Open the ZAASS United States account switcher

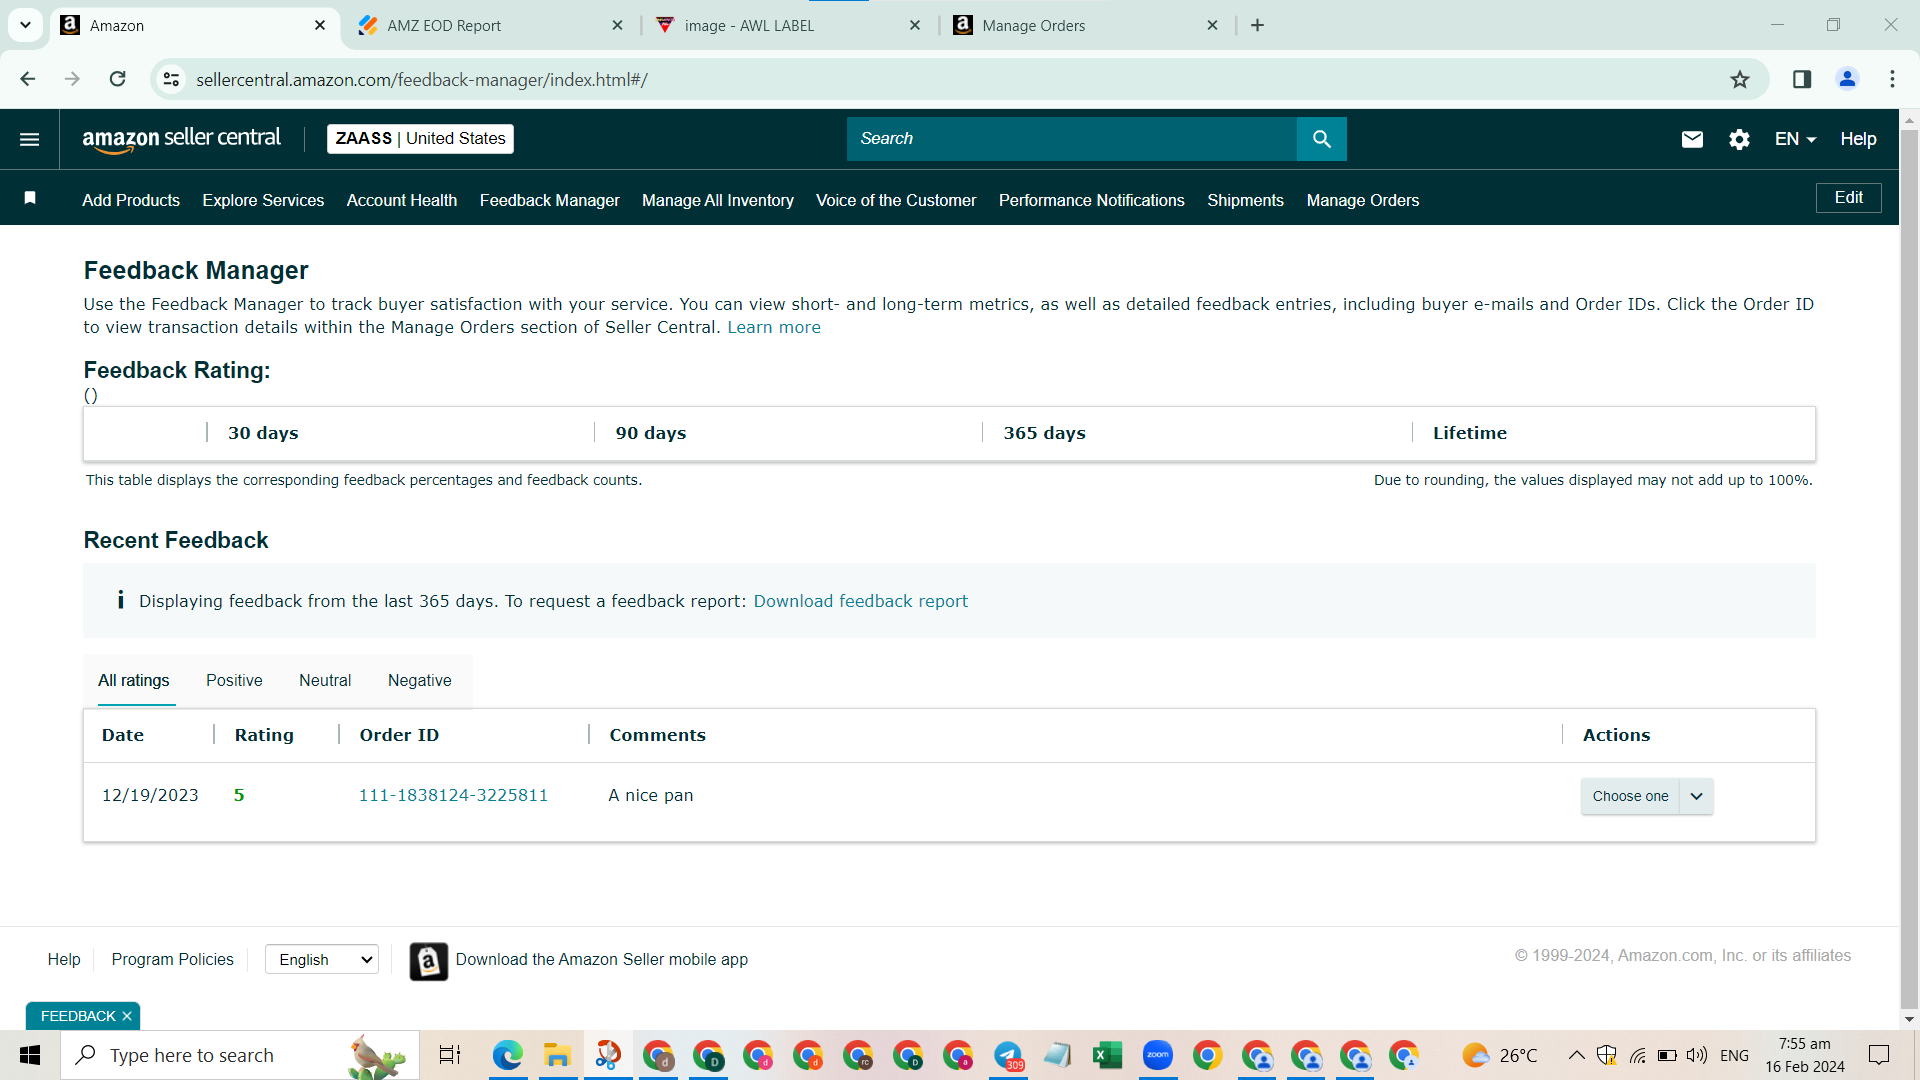coord(420,139)
